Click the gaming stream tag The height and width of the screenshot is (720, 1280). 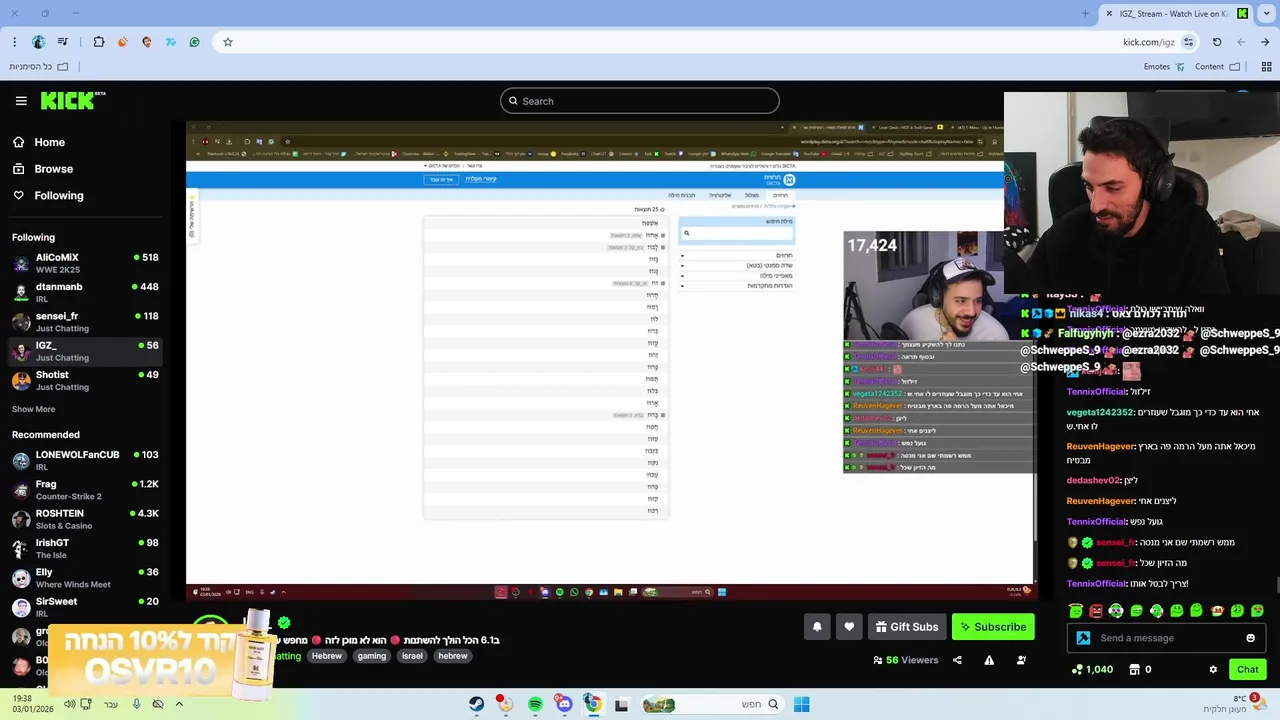pyautogui.click(x=371, y=656)
